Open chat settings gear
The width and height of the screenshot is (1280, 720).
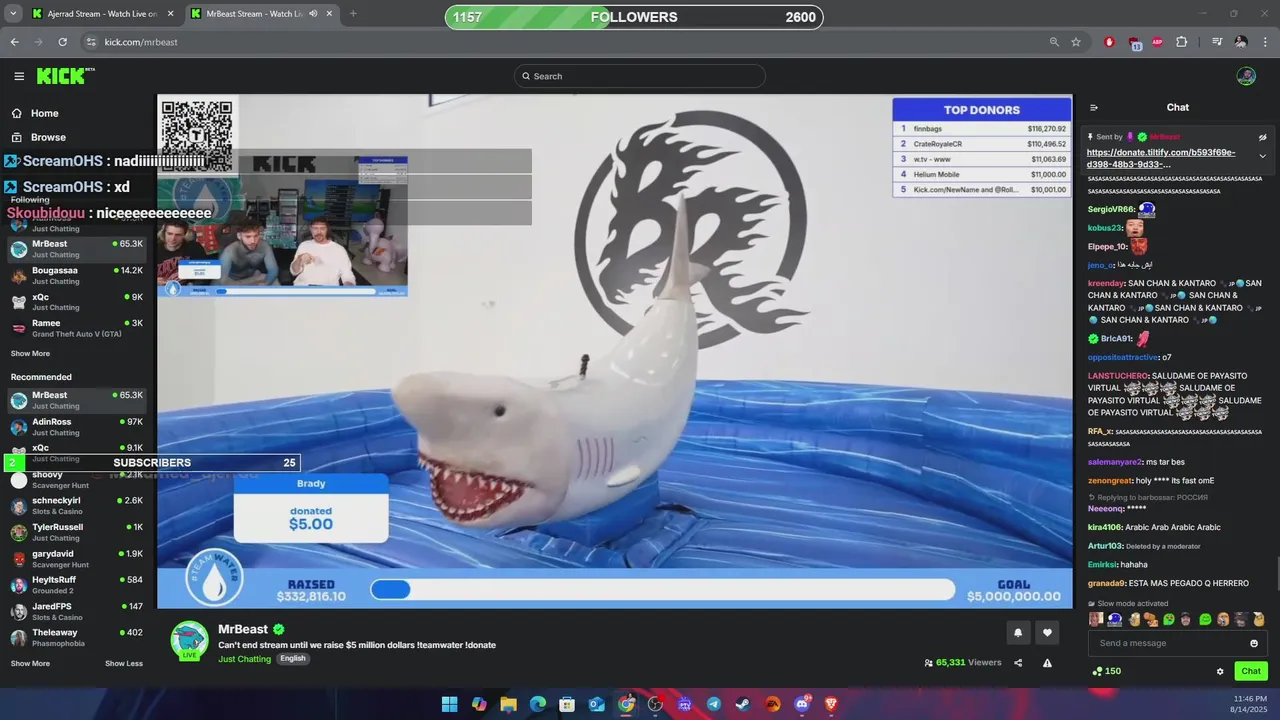[1220, 671]
